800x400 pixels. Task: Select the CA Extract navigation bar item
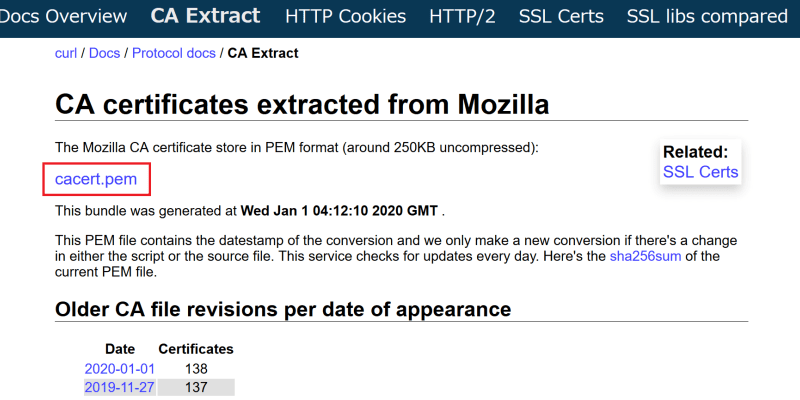[205, 16]
